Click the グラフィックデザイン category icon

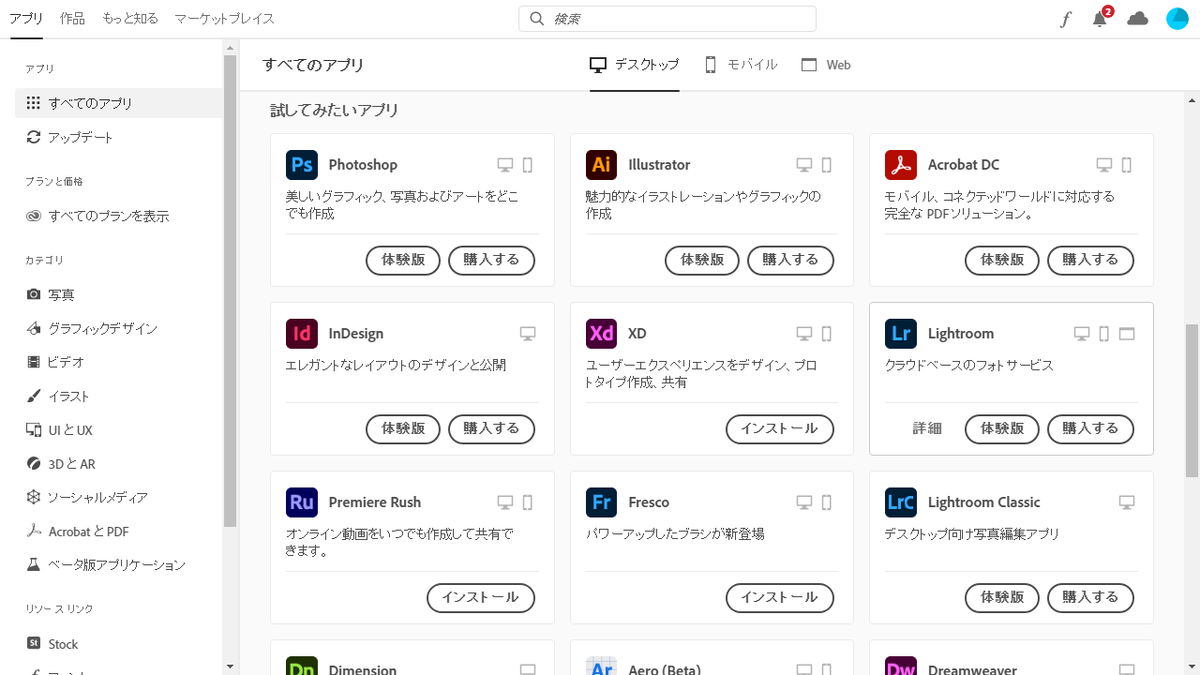(x=34, y=328)
